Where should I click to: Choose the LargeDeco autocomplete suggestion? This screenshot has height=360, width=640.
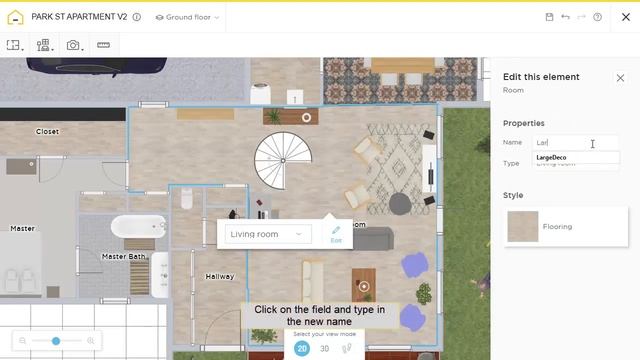tap(576, 158)
